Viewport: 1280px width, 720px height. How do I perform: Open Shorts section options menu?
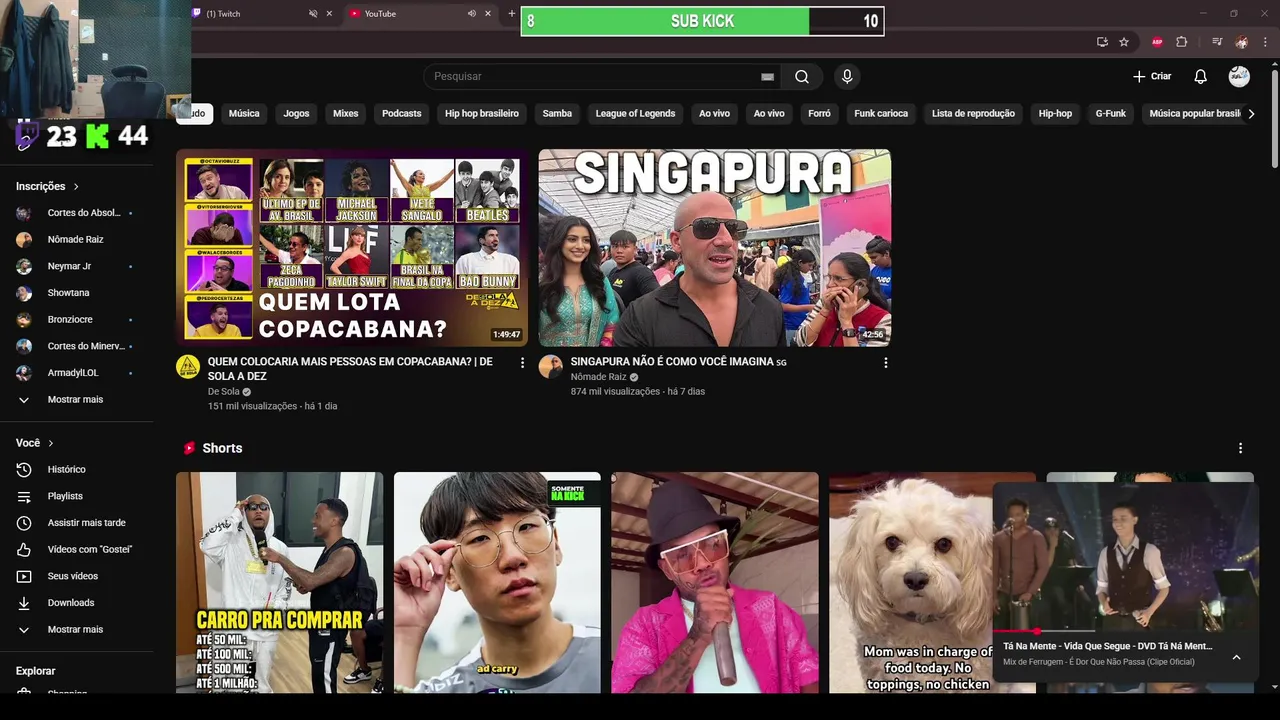[1240, 448]
